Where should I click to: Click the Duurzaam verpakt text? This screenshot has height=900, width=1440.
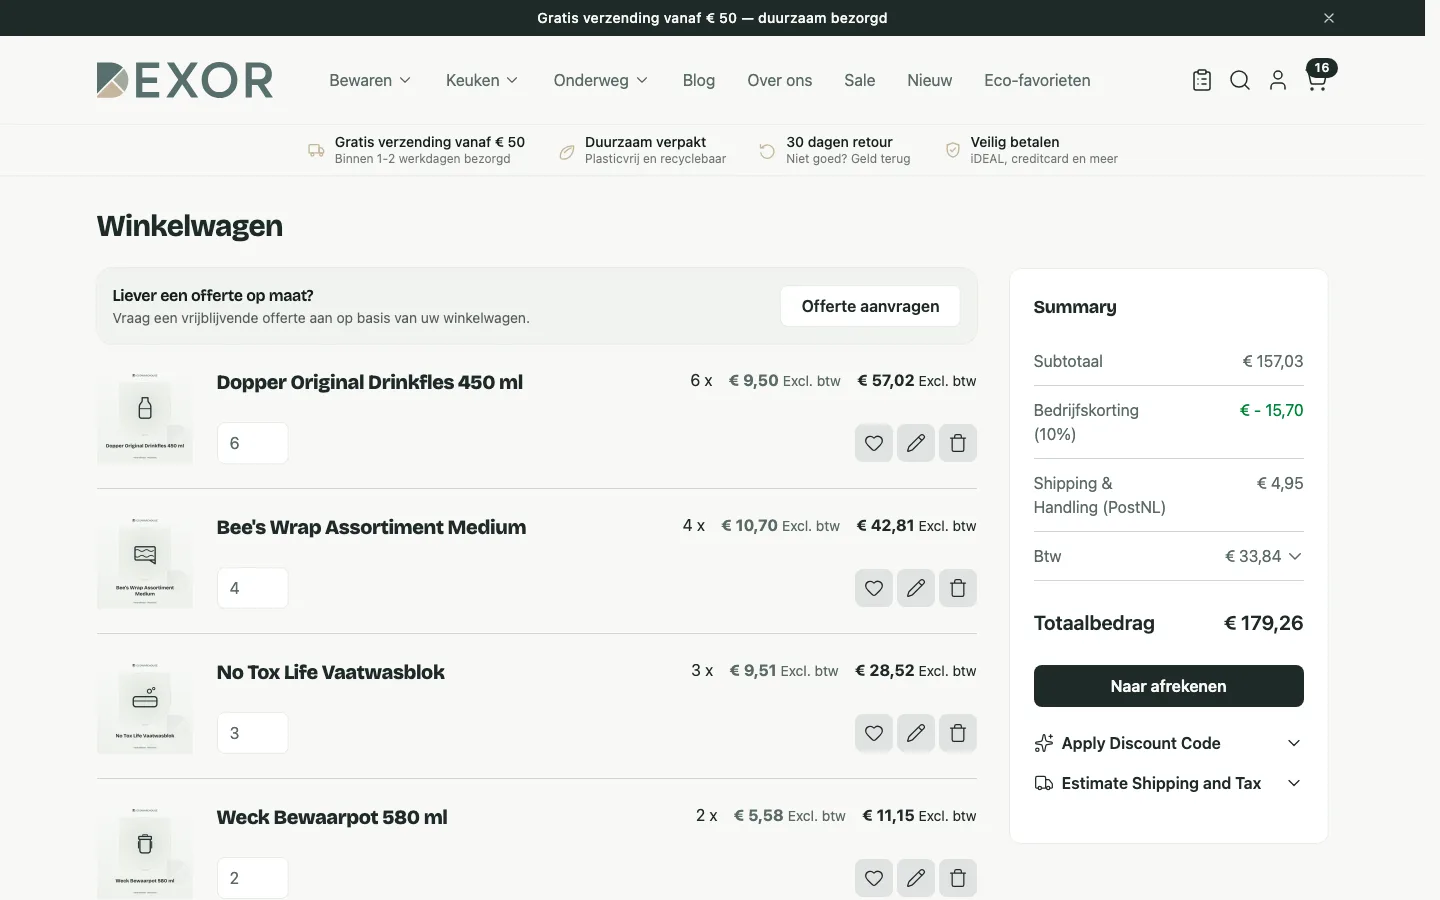(646, 142)
